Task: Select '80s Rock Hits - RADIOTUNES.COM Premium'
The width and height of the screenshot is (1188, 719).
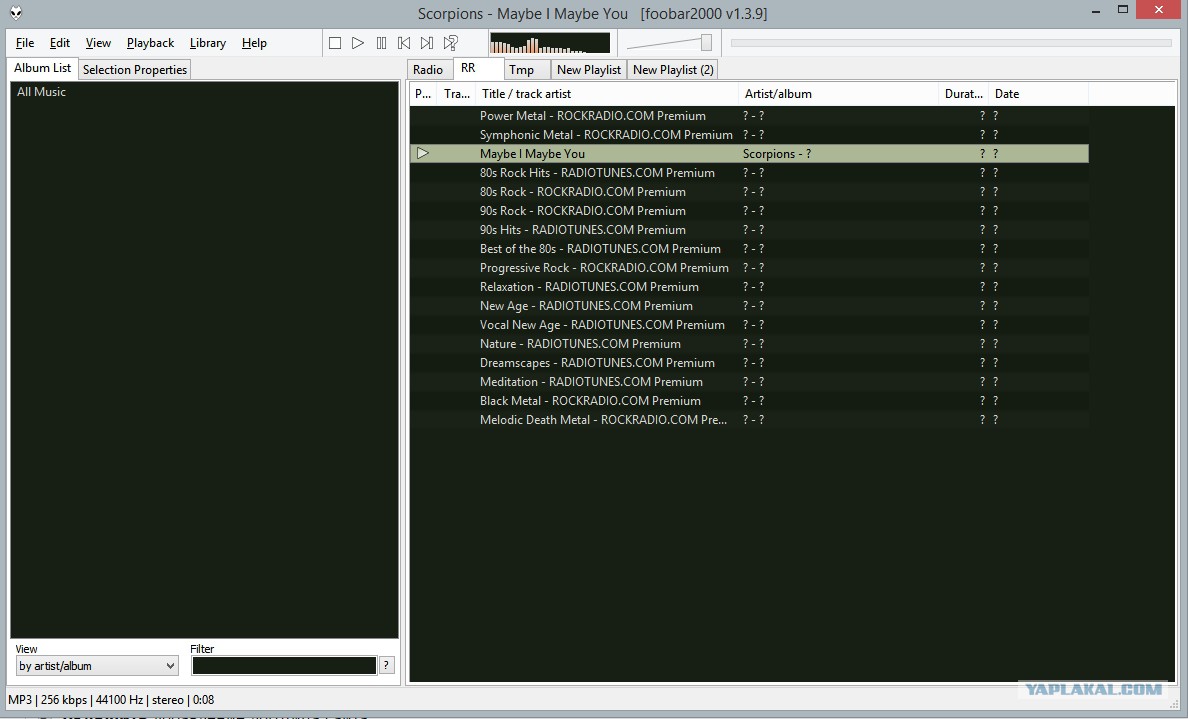Action: 749,173
